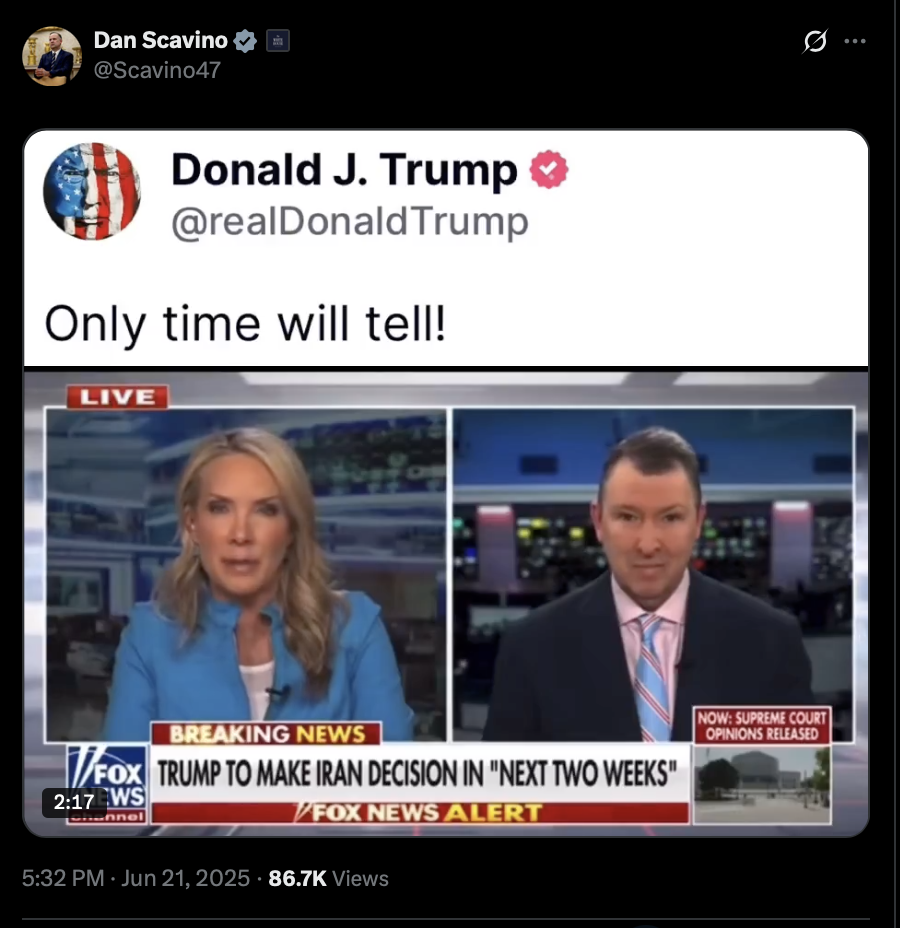
Task: Click the Supreme Court building inset thumbnail
Action: point(762,785)
